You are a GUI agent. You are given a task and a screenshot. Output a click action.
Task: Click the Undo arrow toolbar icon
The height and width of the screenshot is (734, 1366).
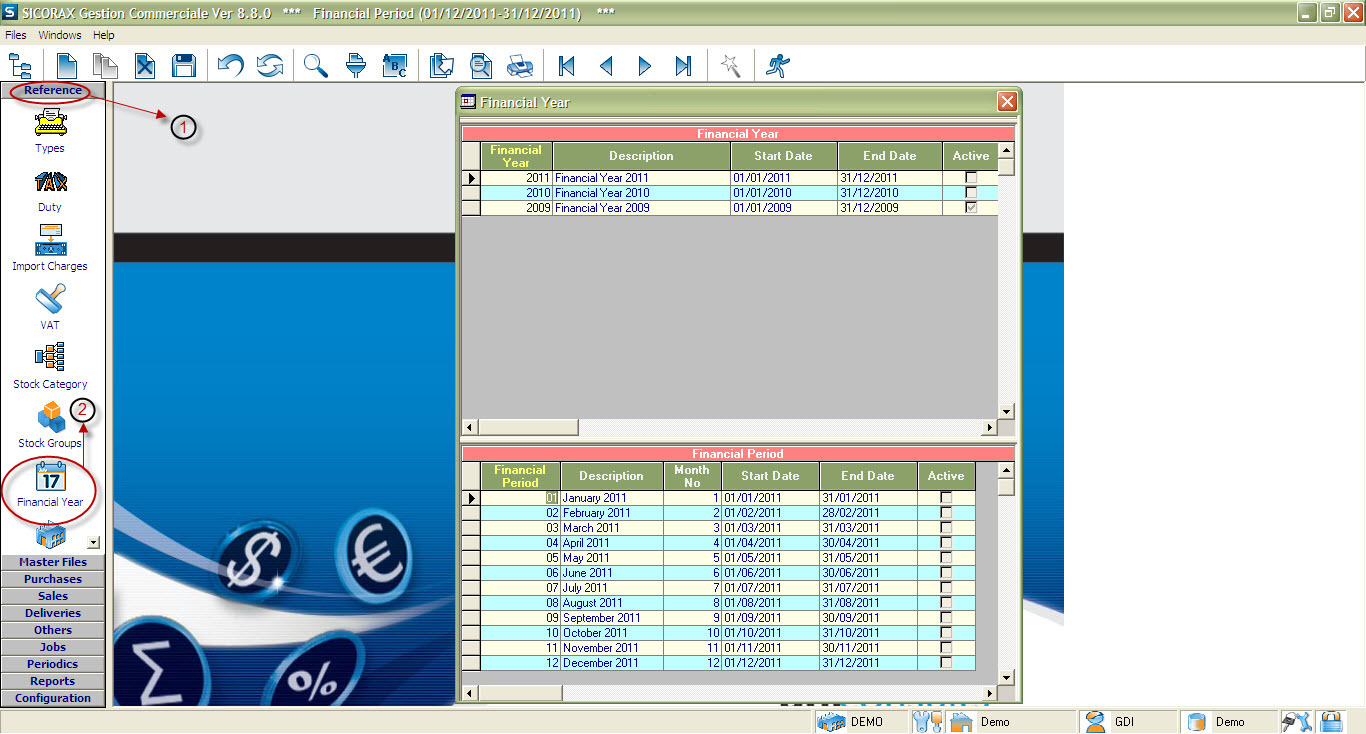point(231,66)
